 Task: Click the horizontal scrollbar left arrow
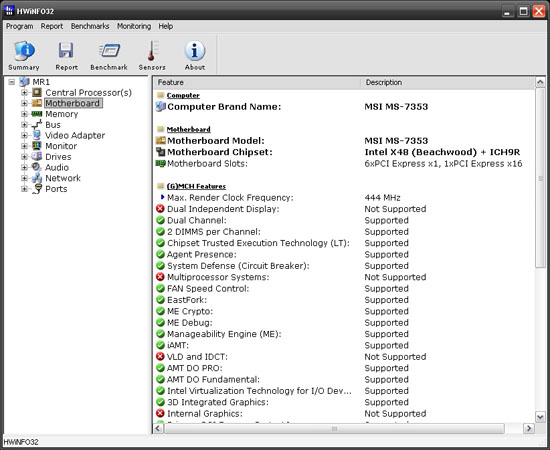click(x=158, y=428)
